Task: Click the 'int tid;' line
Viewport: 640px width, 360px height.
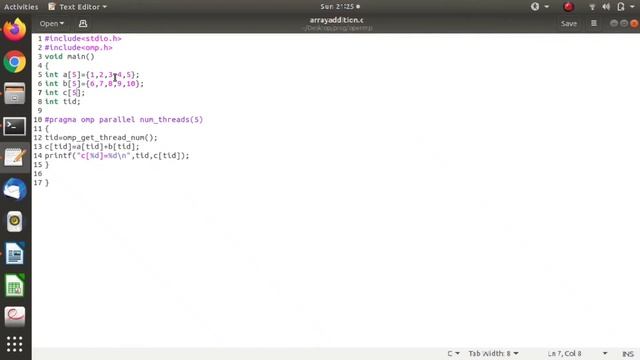Action: (62, 101)
